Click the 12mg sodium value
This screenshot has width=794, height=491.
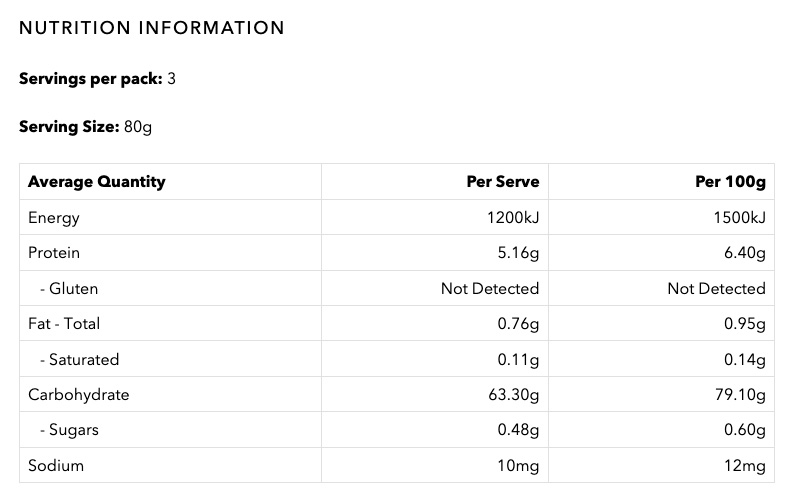(x=744, y=465)
